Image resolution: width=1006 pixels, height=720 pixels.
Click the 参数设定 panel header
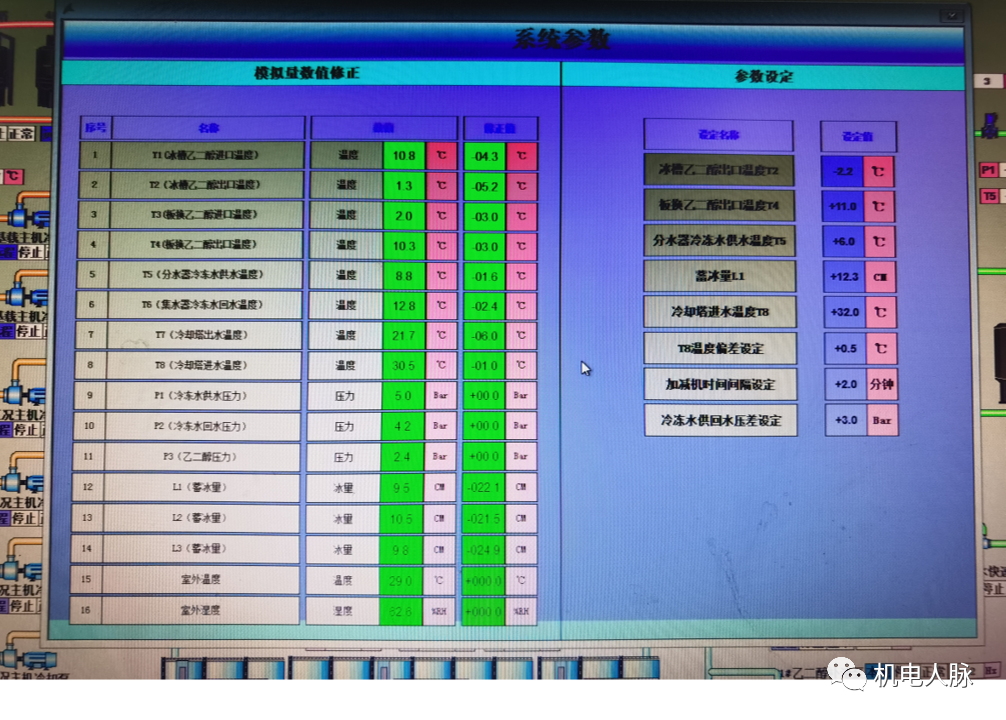point(763,76)
